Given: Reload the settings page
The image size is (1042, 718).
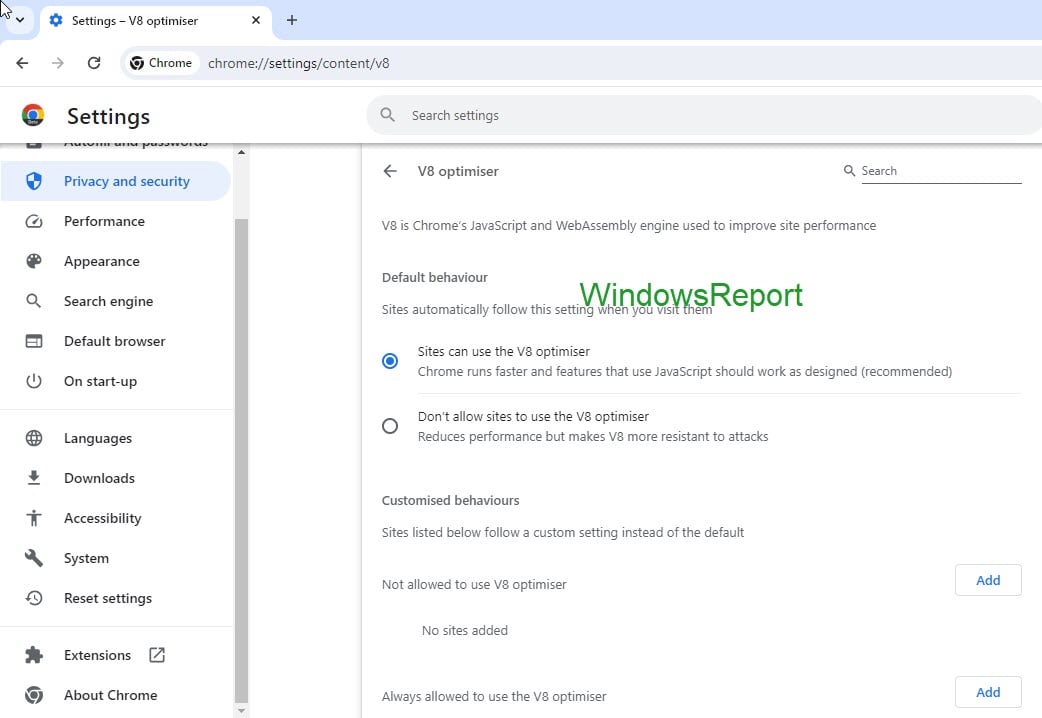Looking at the screenshot, I should coord(94,63).
